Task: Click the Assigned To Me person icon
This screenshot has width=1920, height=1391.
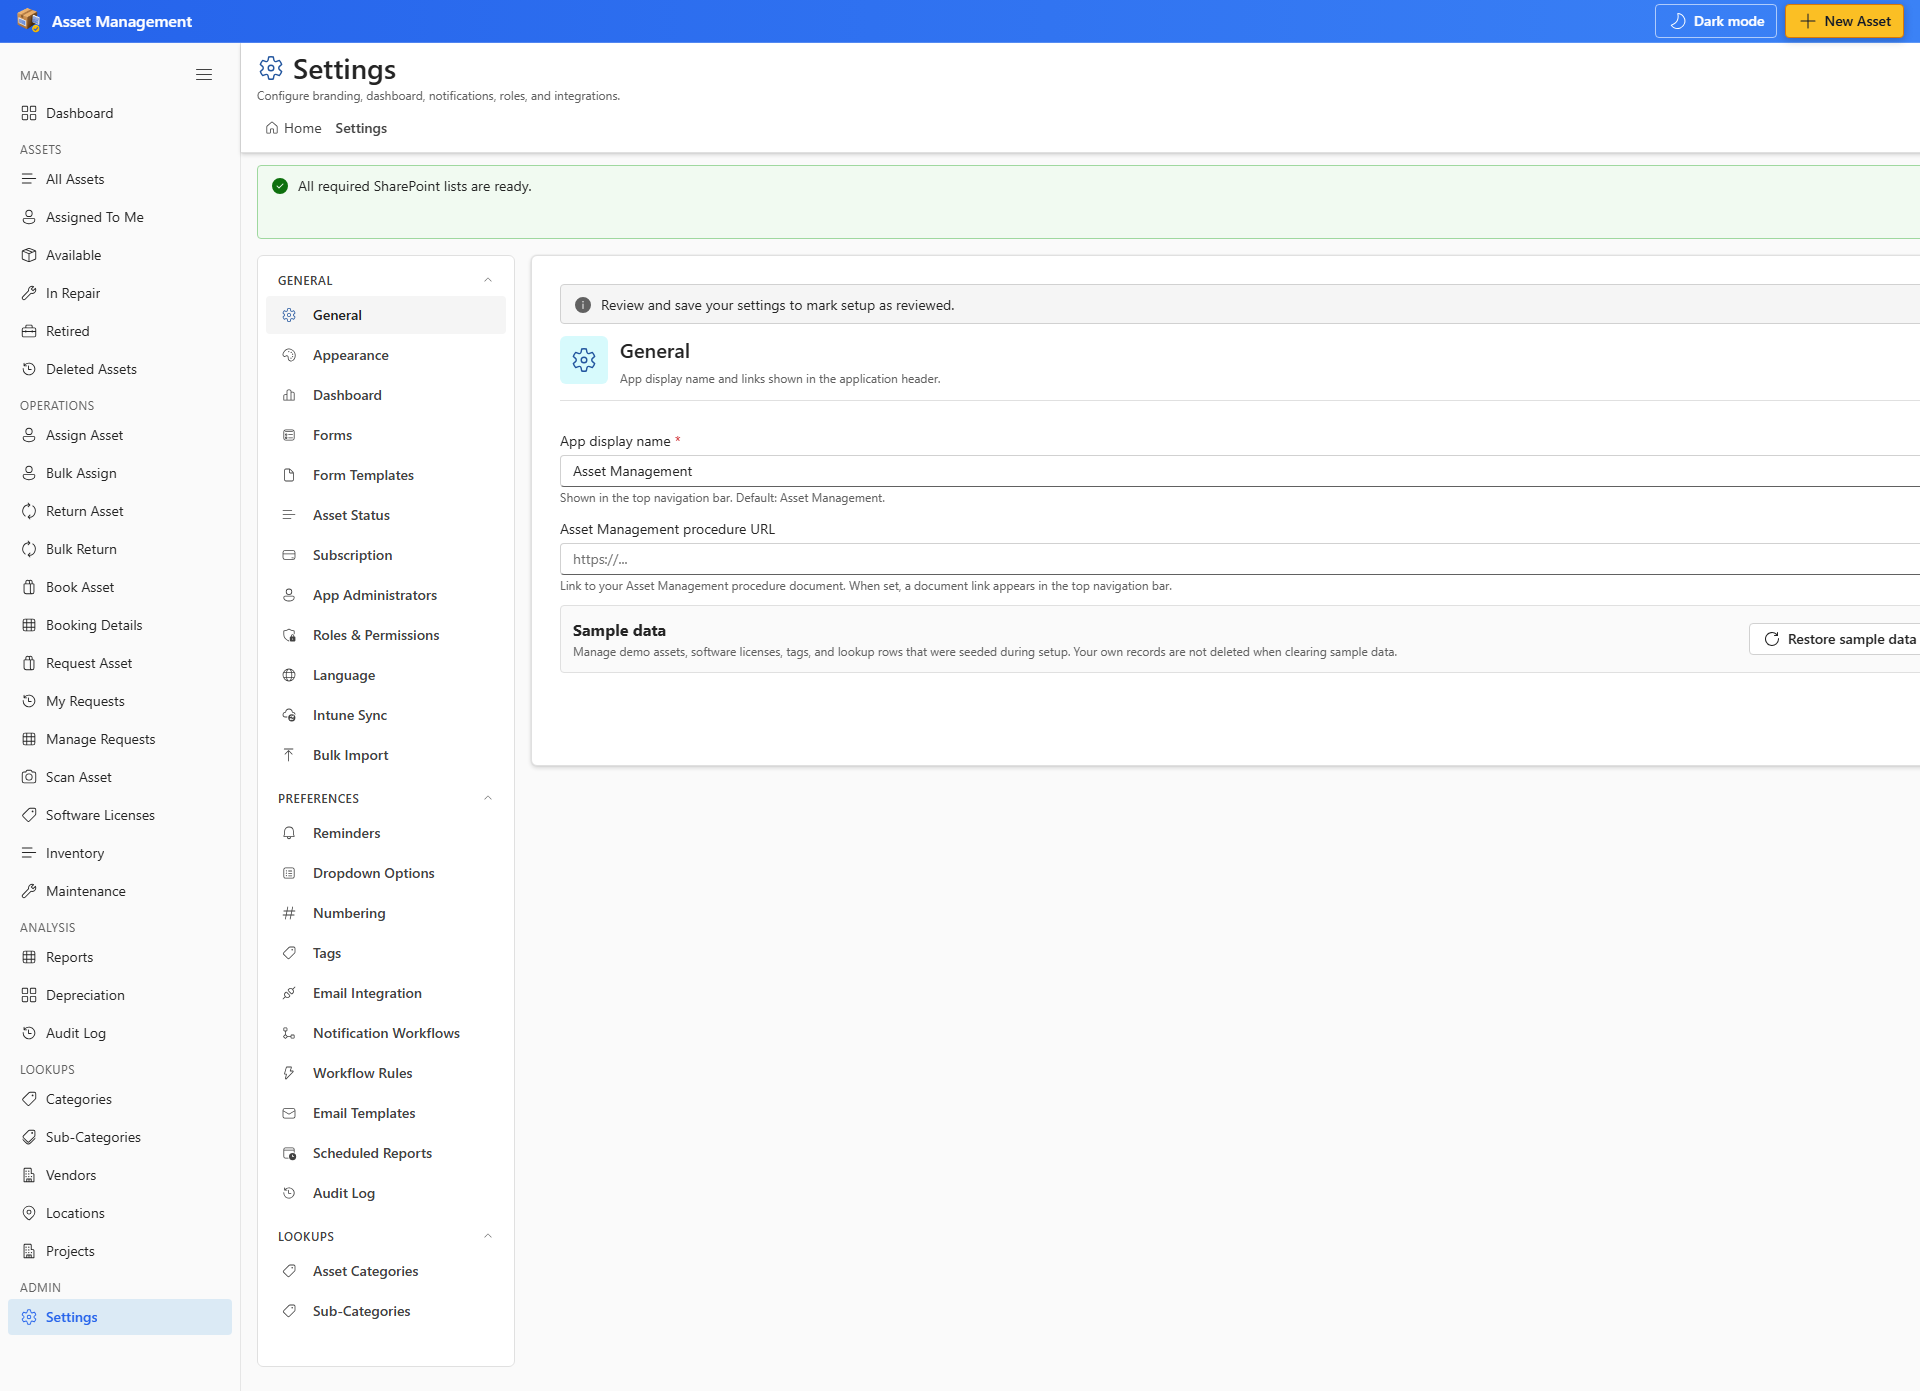Action: pyautogui.click(x=29, y=217)
